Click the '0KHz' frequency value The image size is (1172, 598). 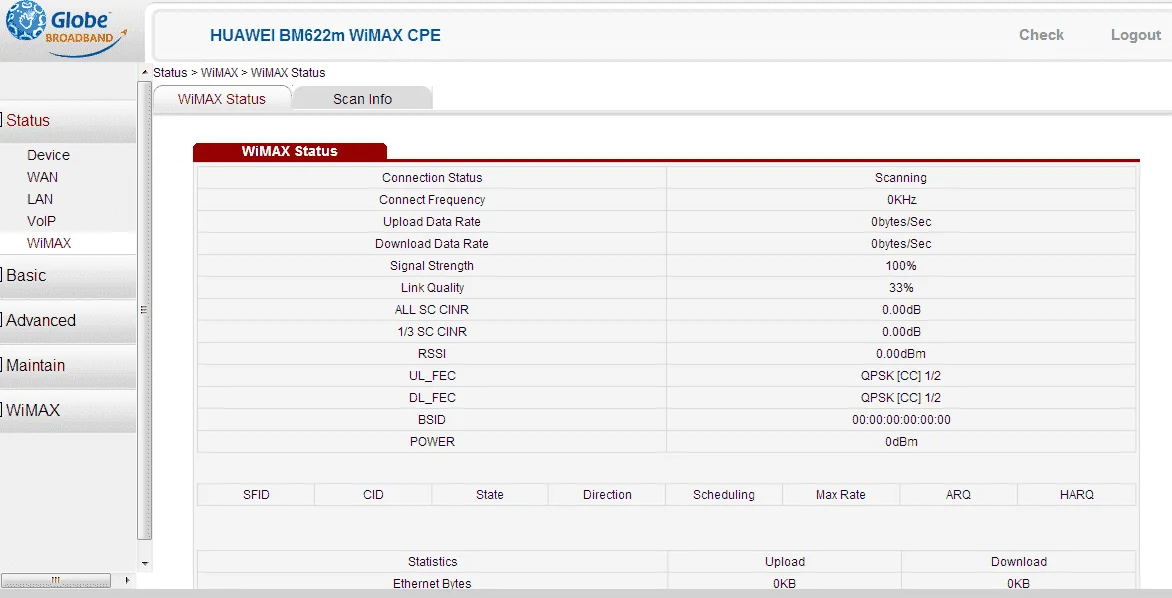901,200
